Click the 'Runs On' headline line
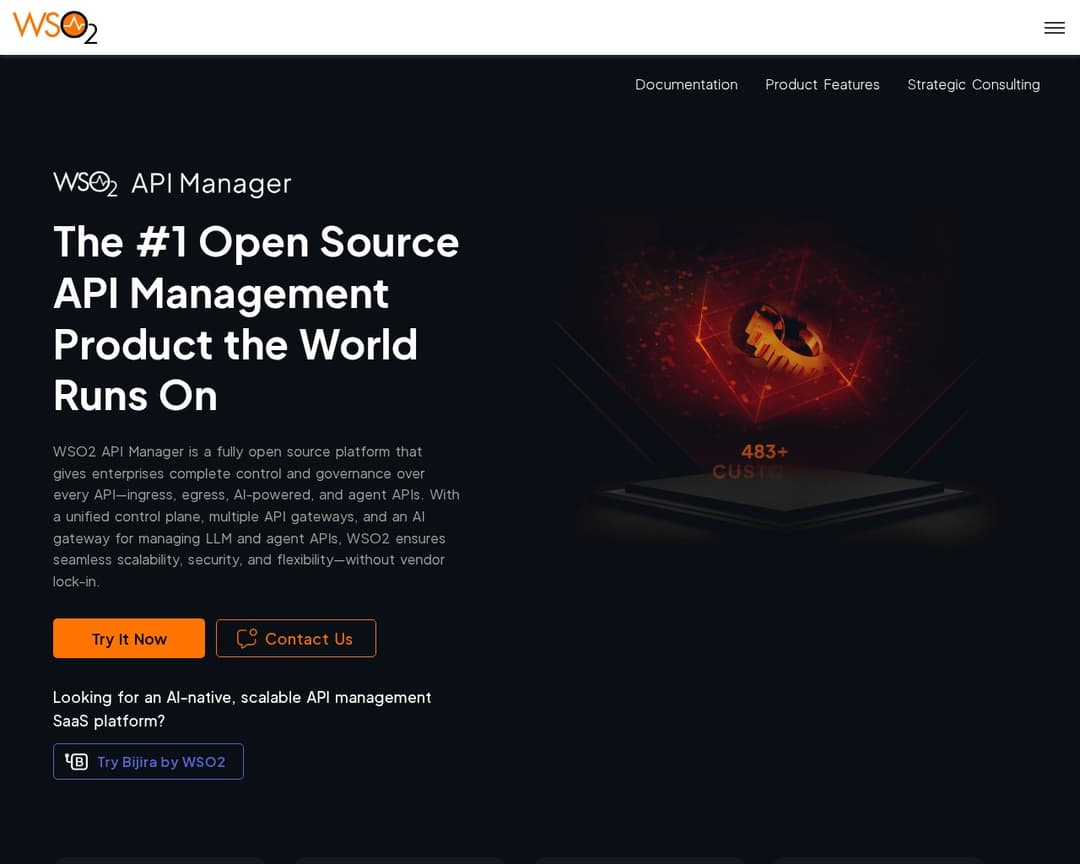Screen dimensions: 1080x864 click(135, 395)
